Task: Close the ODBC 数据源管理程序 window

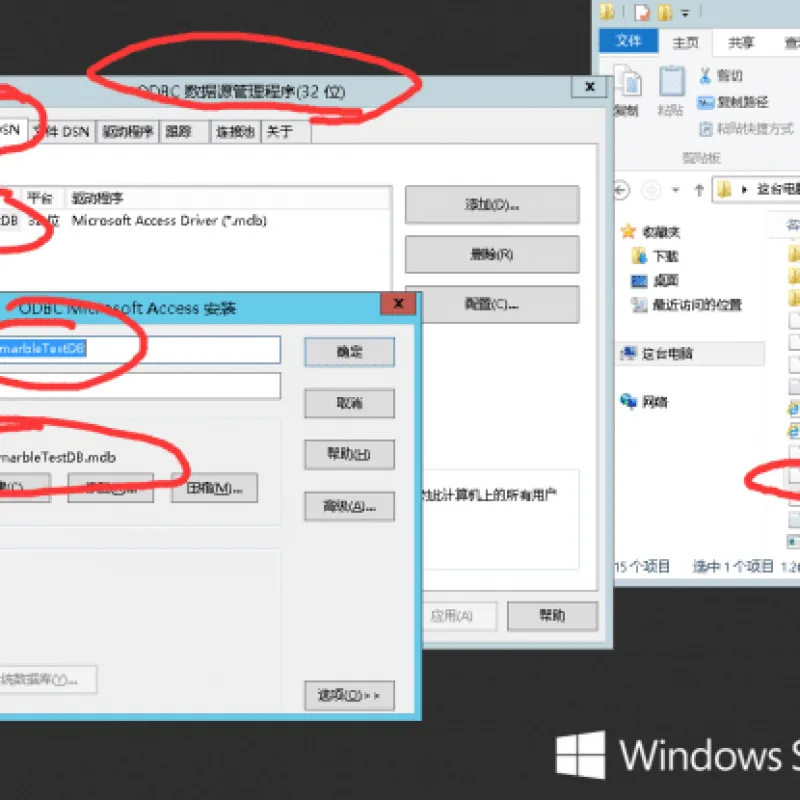Action: pos(590,87)
